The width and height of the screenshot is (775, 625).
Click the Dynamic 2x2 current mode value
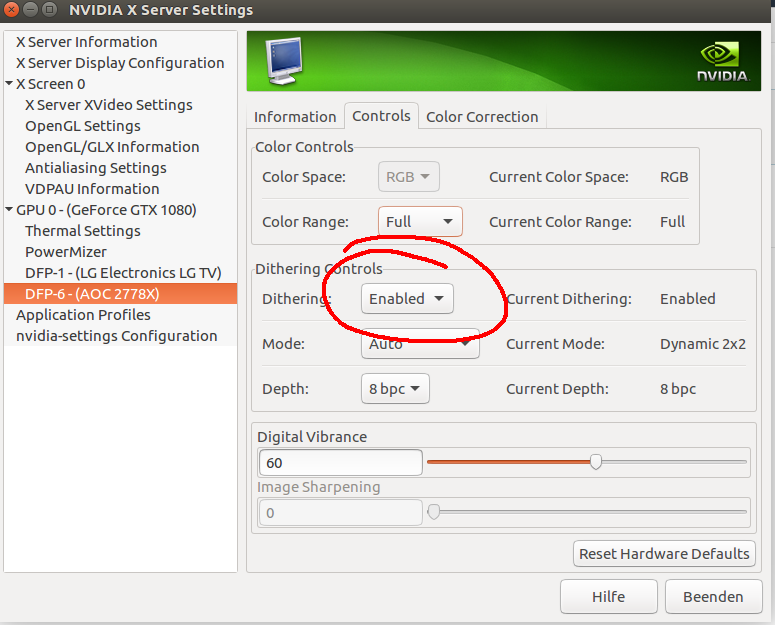(x=703, y=344)
